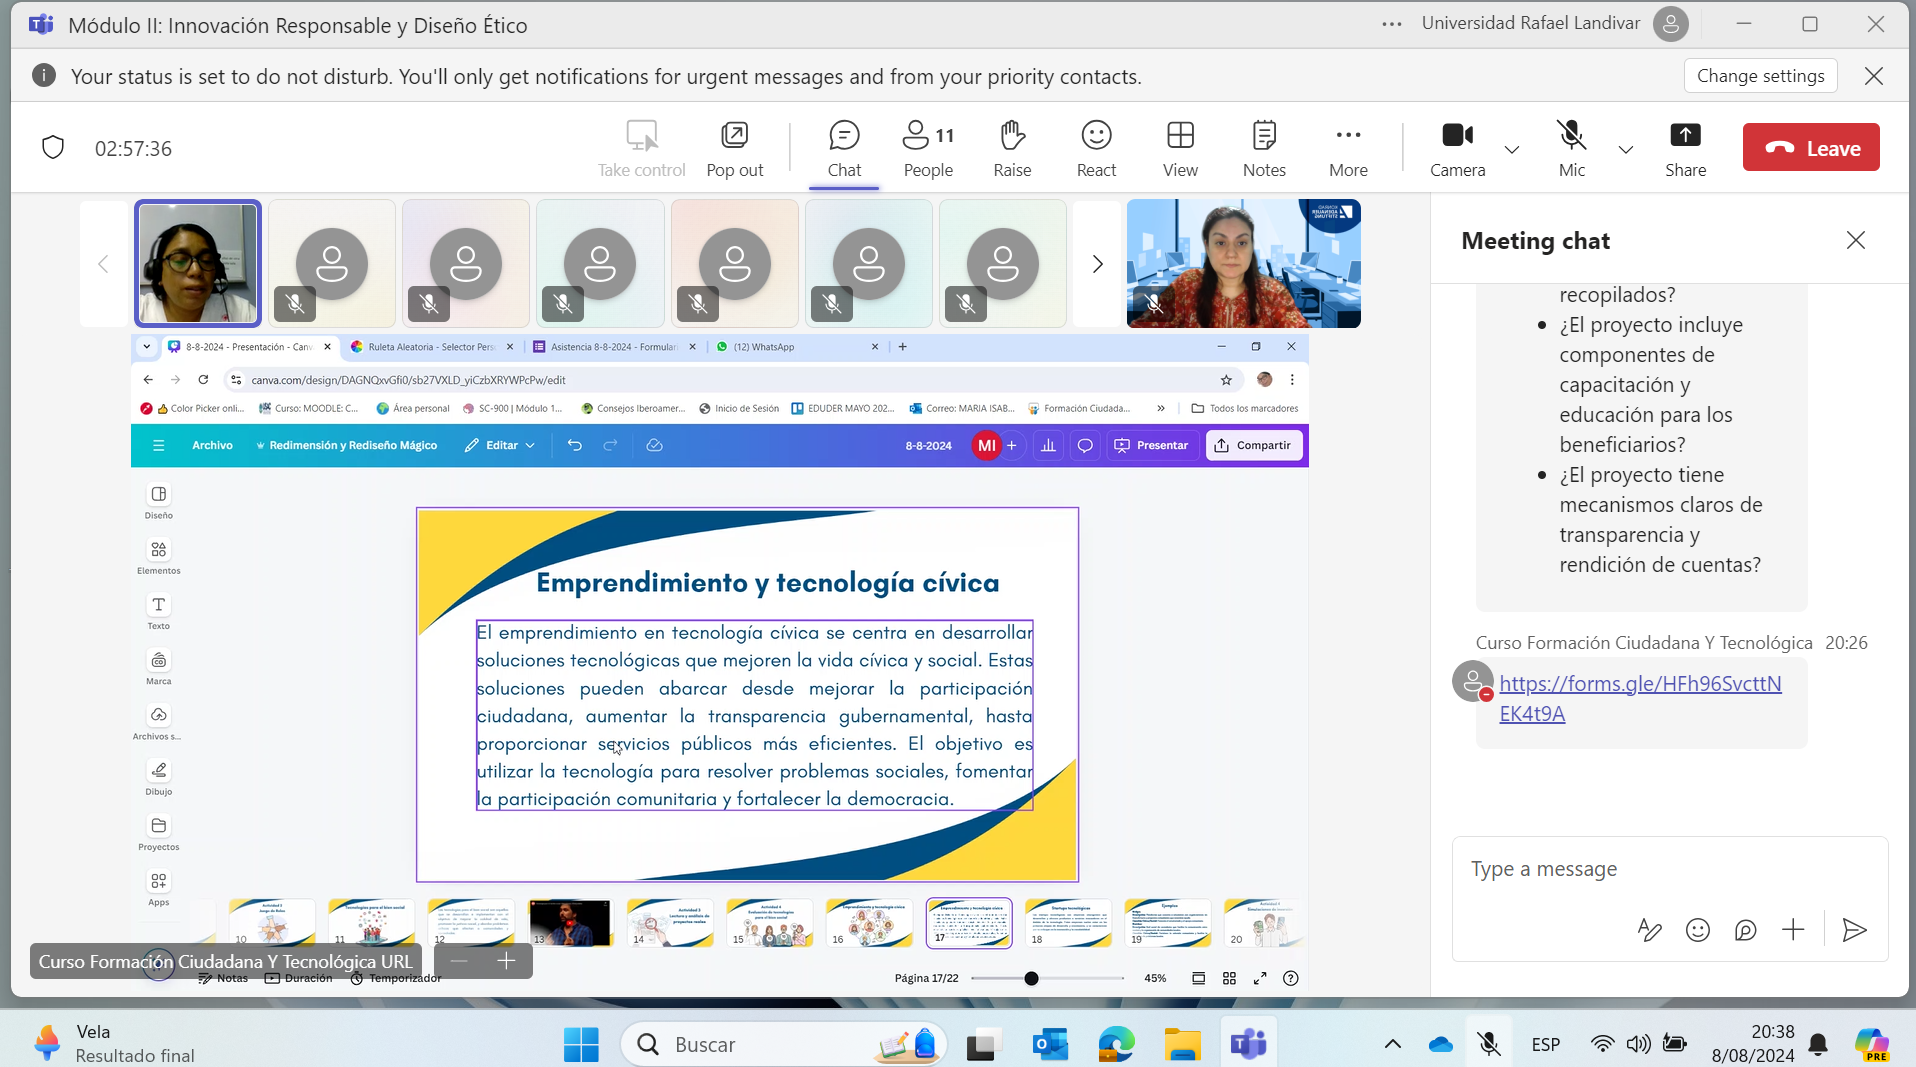The image size is (1916, 1067).
Task: Raise your hand in the meeting
Action: click(x=1012, y=148)
